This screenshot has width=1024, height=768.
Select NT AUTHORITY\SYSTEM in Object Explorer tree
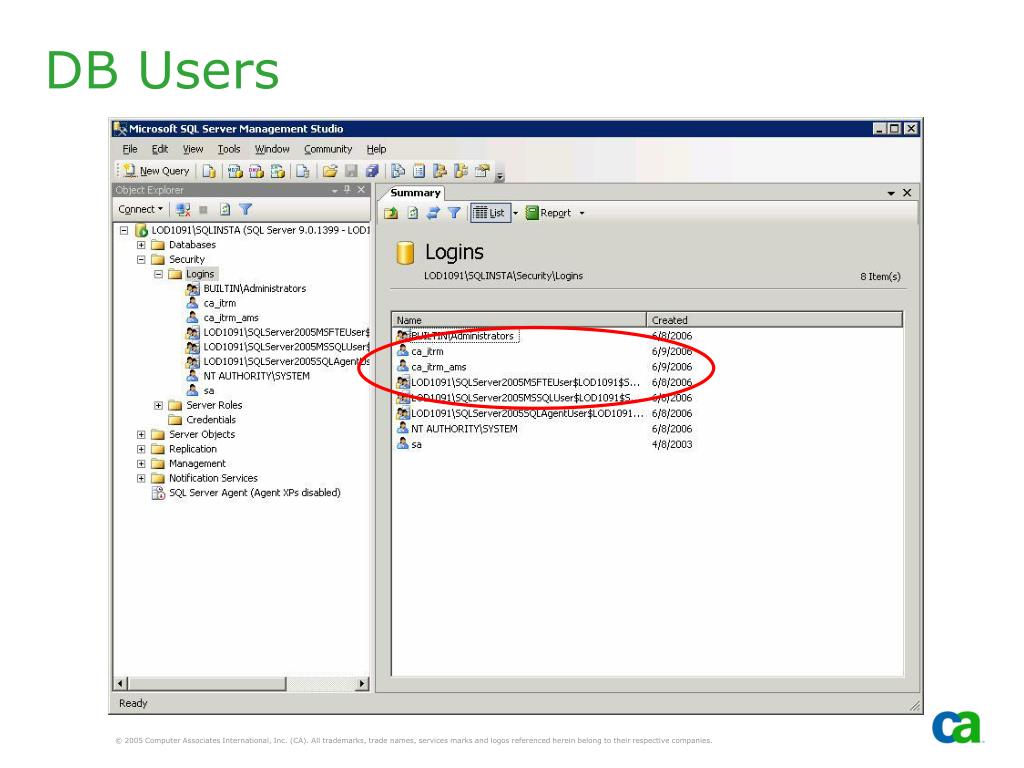(x=257, y=376)
